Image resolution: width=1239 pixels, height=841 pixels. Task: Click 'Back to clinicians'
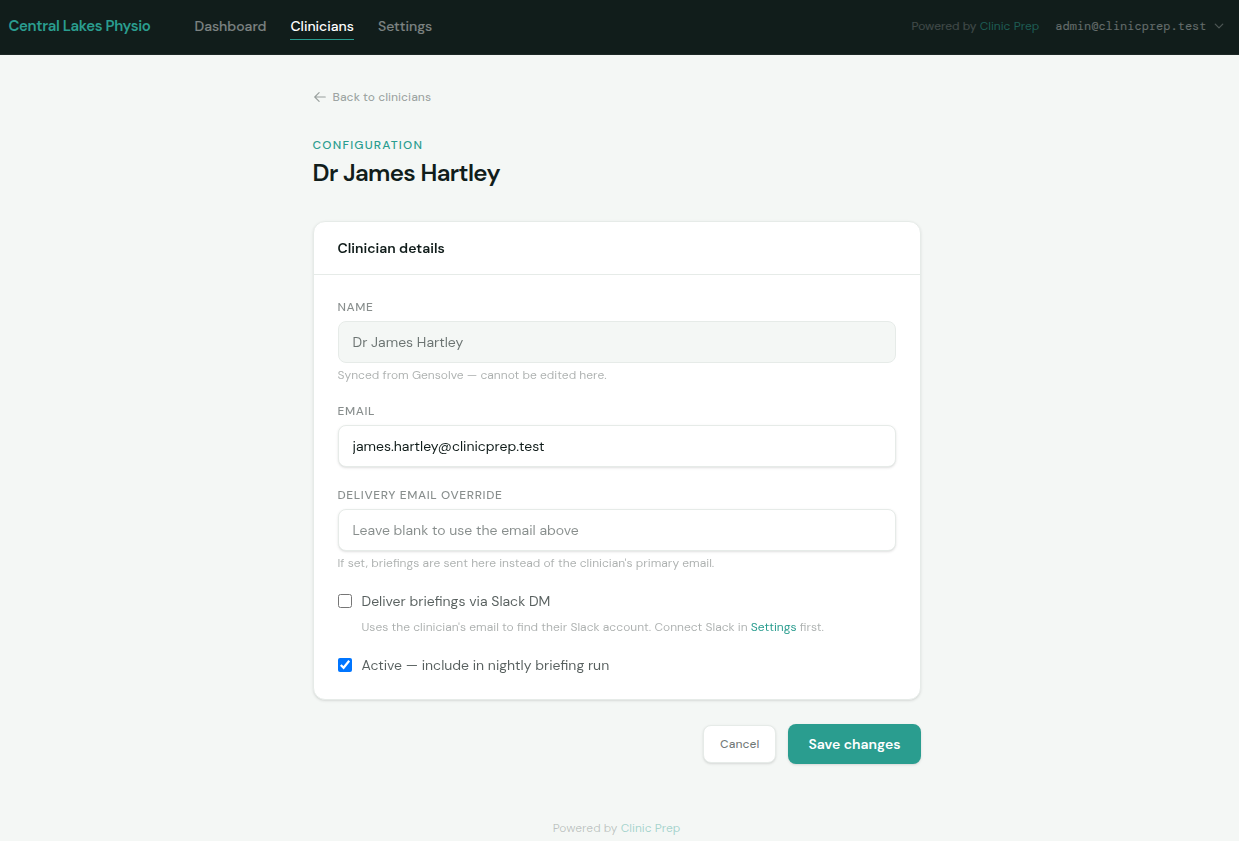381,96
